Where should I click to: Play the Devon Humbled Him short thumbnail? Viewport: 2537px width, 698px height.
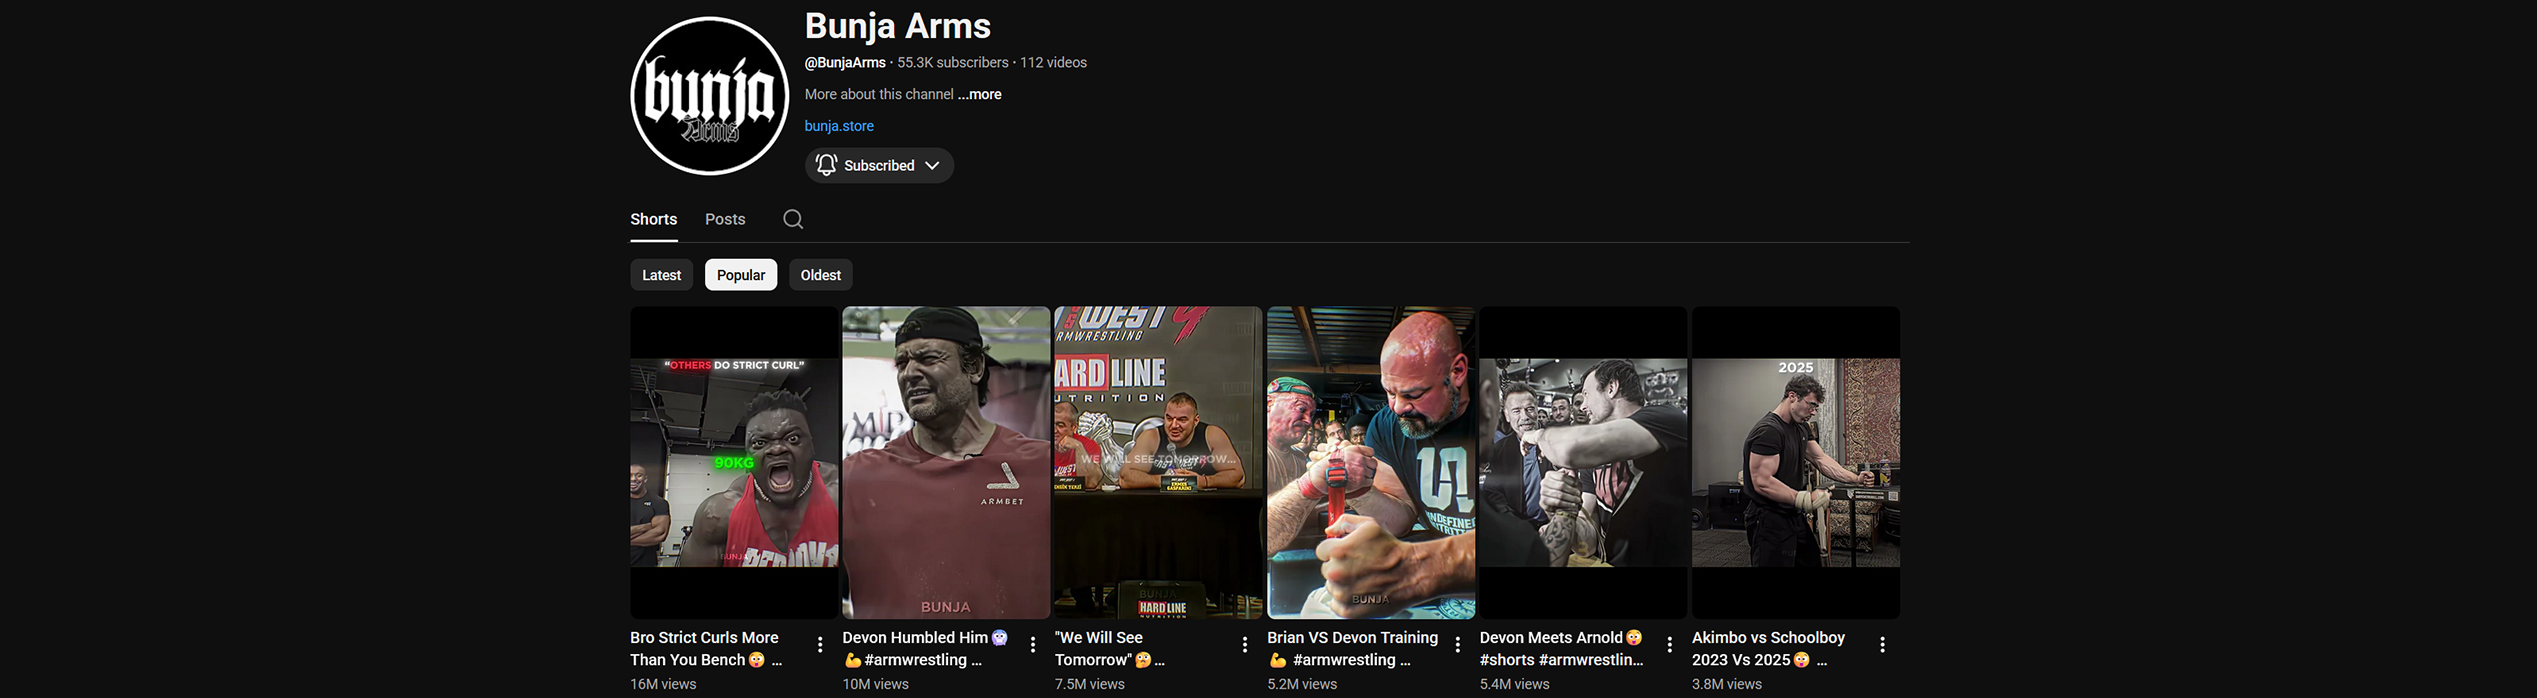945,462
